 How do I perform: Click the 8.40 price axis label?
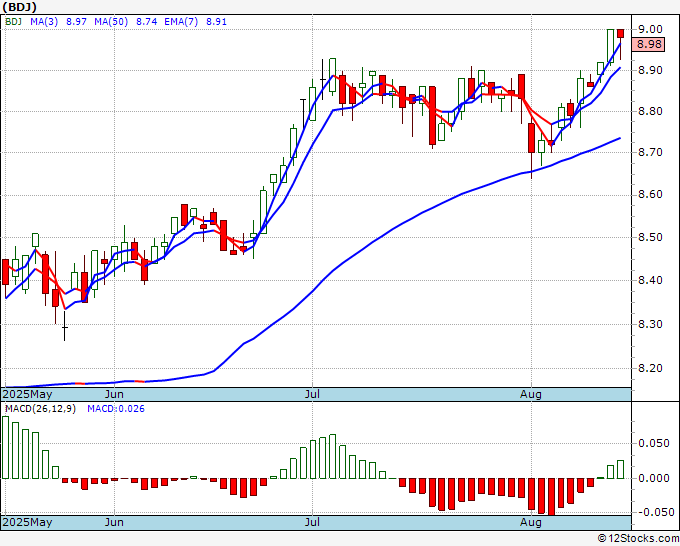pyautogui.click(x=650, y=280)
